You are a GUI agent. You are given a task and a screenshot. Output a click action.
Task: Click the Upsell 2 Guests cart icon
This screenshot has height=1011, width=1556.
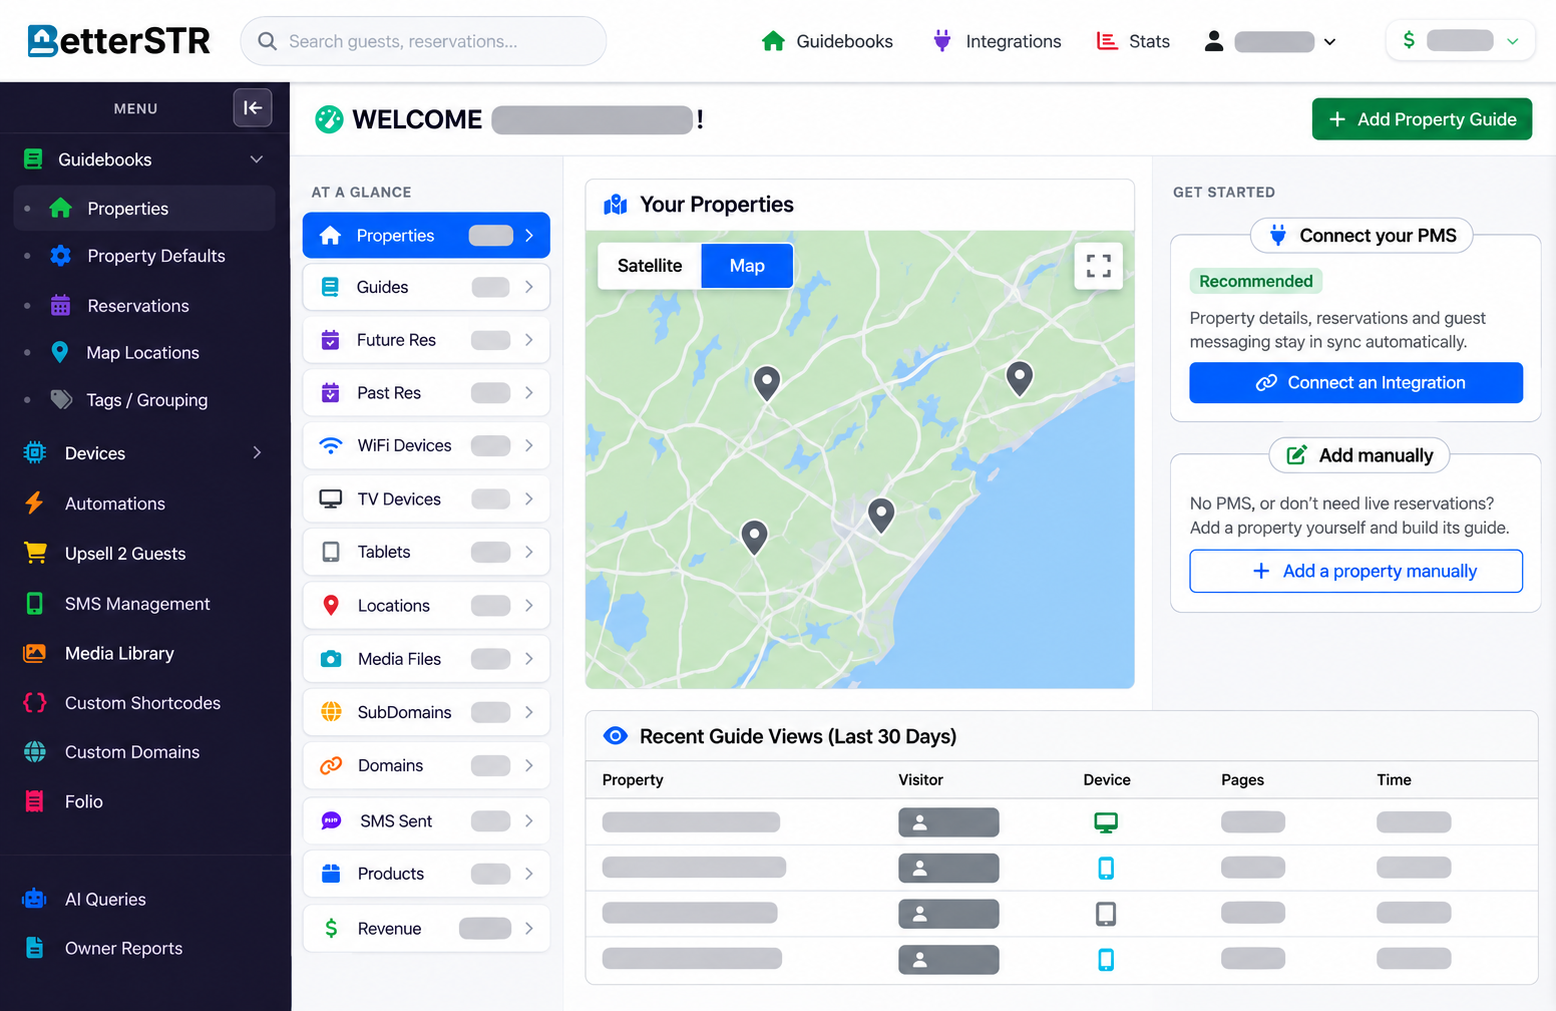coord(35,553)
